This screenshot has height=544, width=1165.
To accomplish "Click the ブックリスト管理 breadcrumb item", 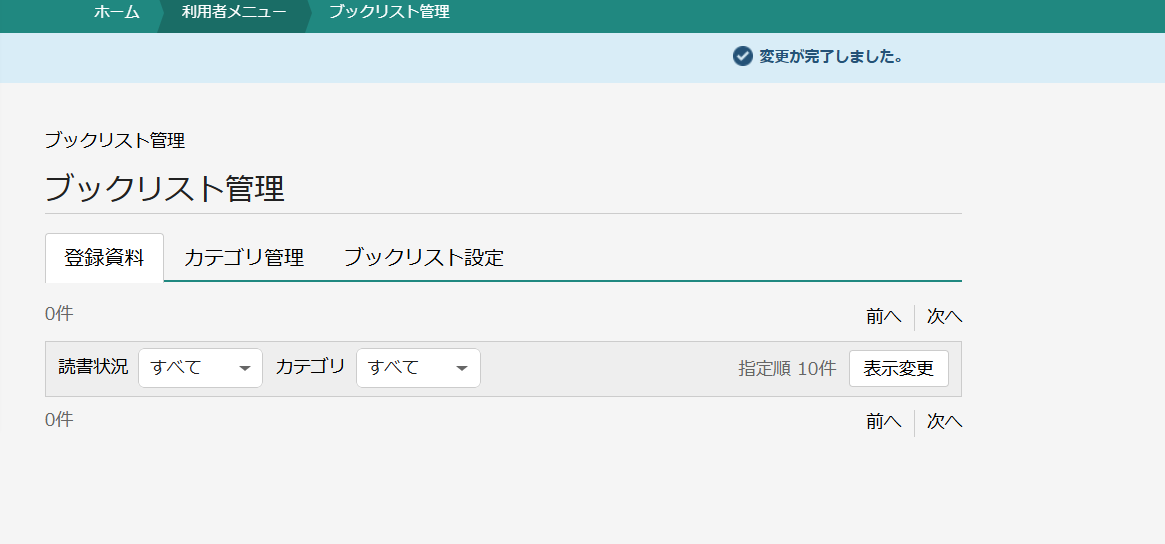I will 389,12.
